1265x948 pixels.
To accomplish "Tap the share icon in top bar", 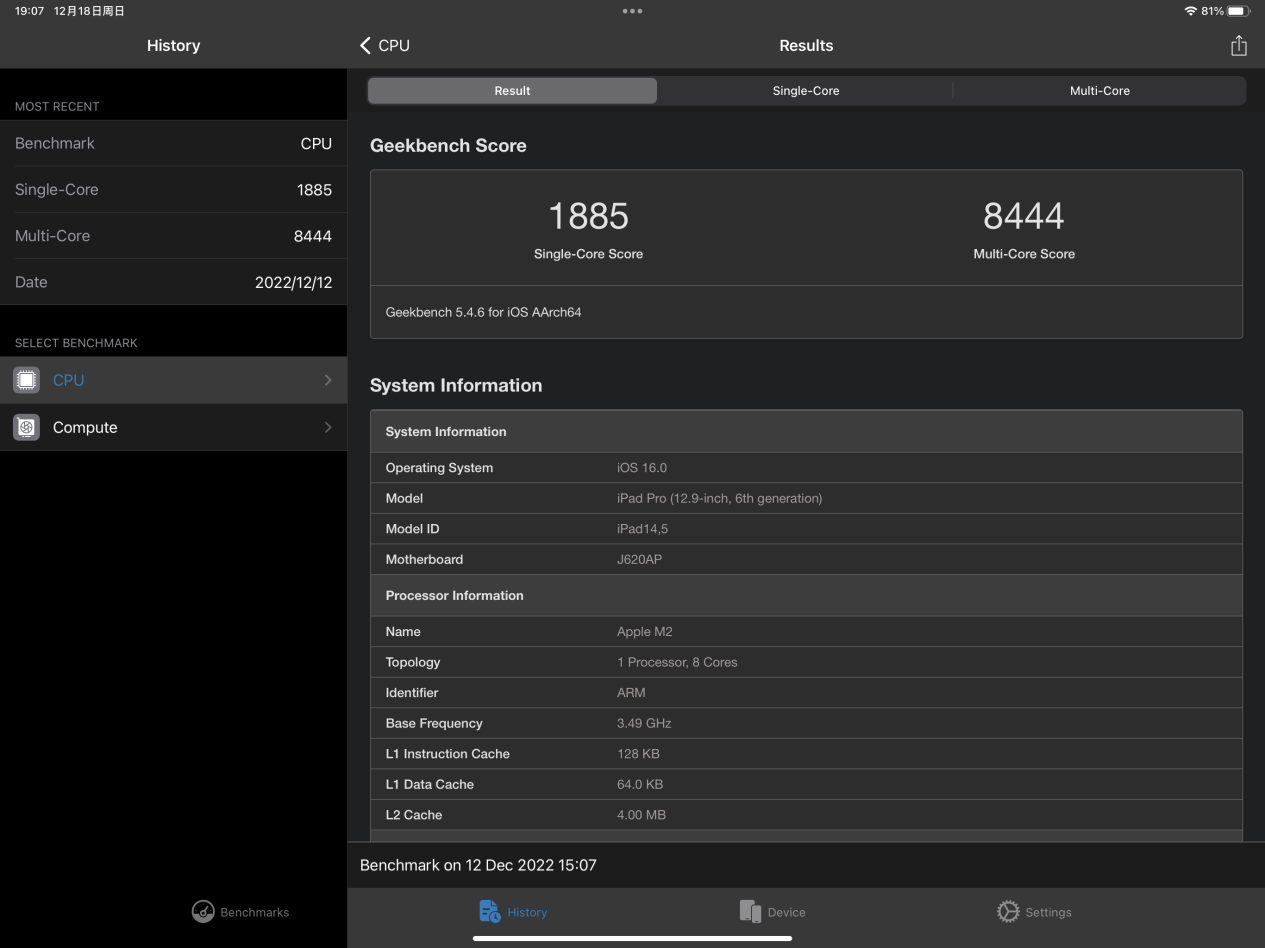I will pos(1238,45).
